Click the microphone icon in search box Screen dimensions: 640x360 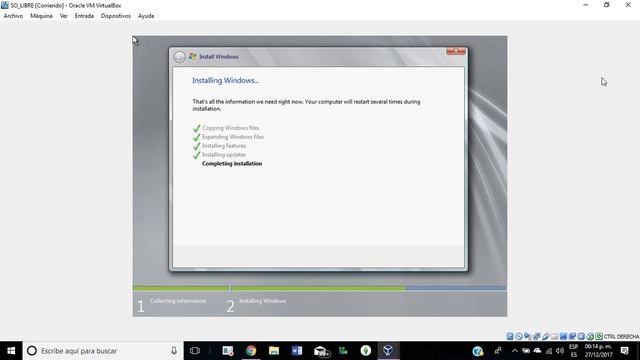(x=174, y=351)
